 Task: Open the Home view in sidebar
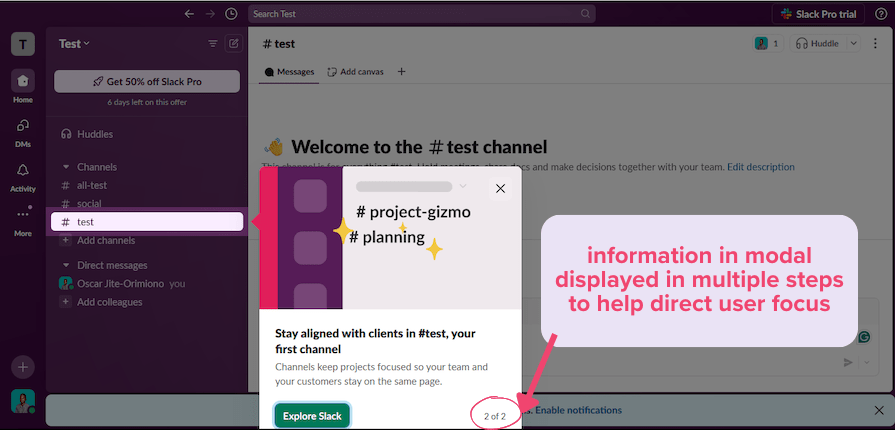point(22,82)
